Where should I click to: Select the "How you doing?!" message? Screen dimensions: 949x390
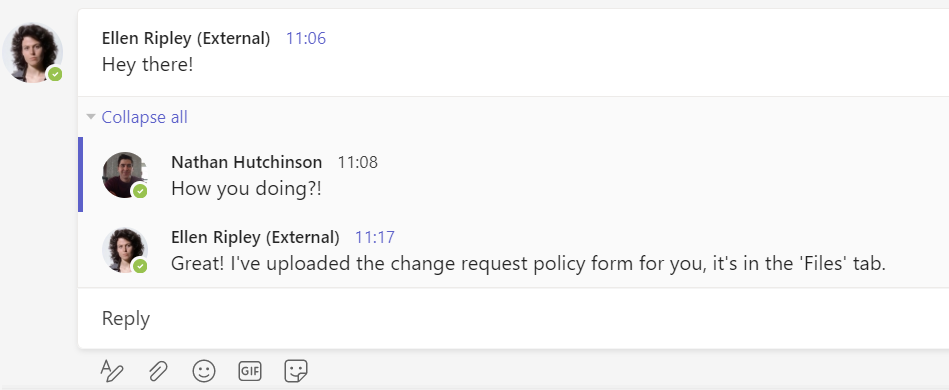click(246, 188)
